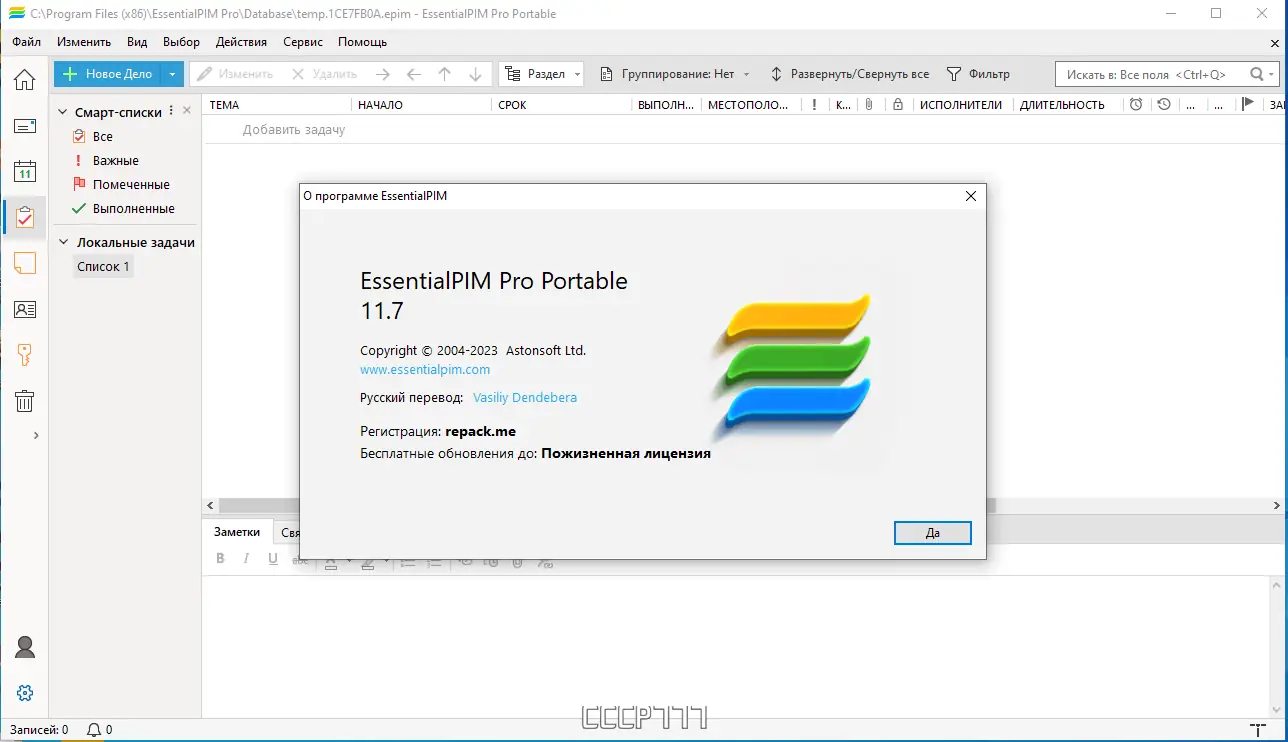The width and height of the screenshot is (1288, 742).
Task: Collapse the Local Tasks section
Action: (61, 242)
